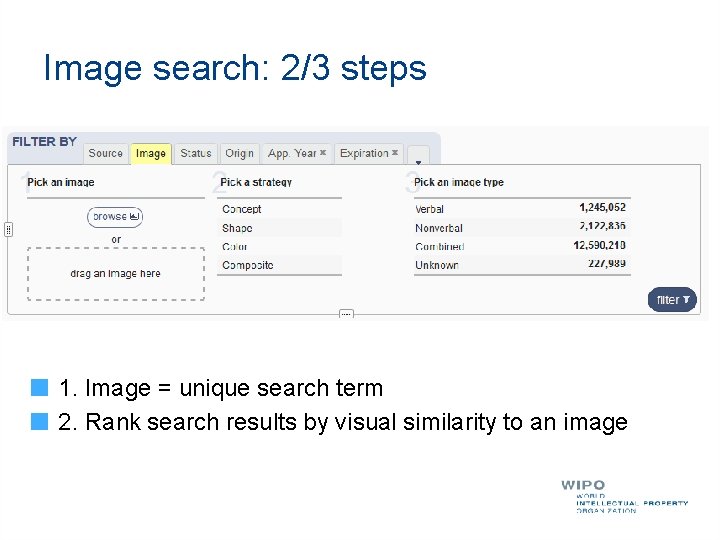The width and height of the screenshot is (720, 540).
Task: Remove the Expiration filter with its x
Action: (x=395, y=152)
